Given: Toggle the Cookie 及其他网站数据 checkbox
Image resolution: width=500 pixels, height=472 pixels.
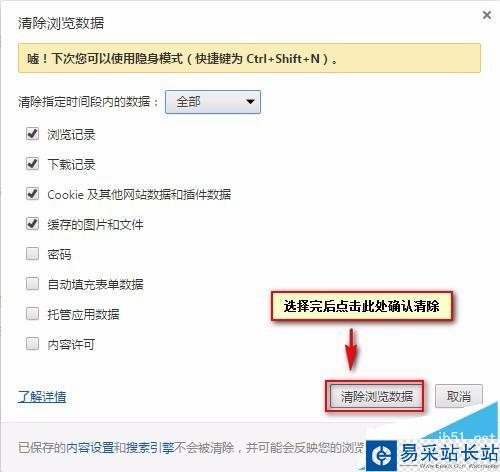Looking at the screenshot, I should point(32,194).
